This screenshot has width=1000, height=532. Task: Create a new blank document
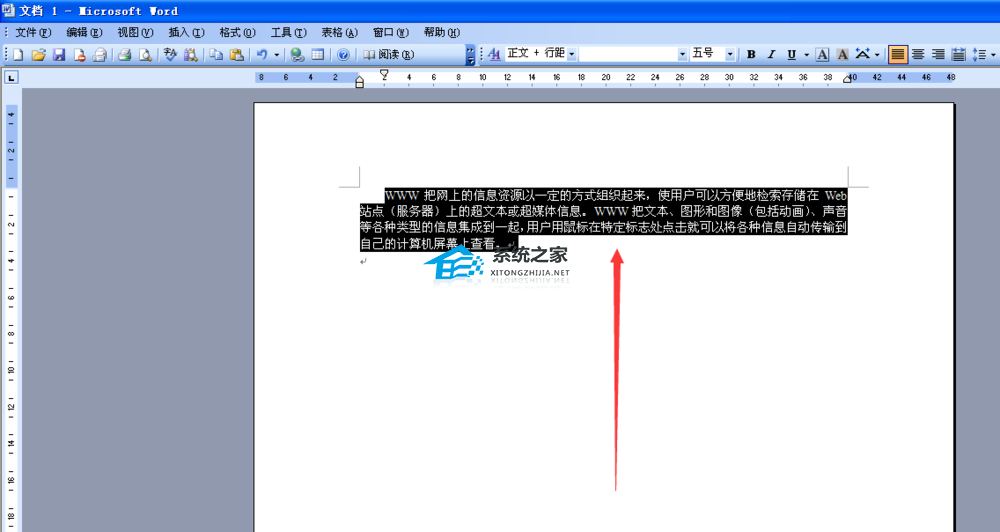point(18,55)
